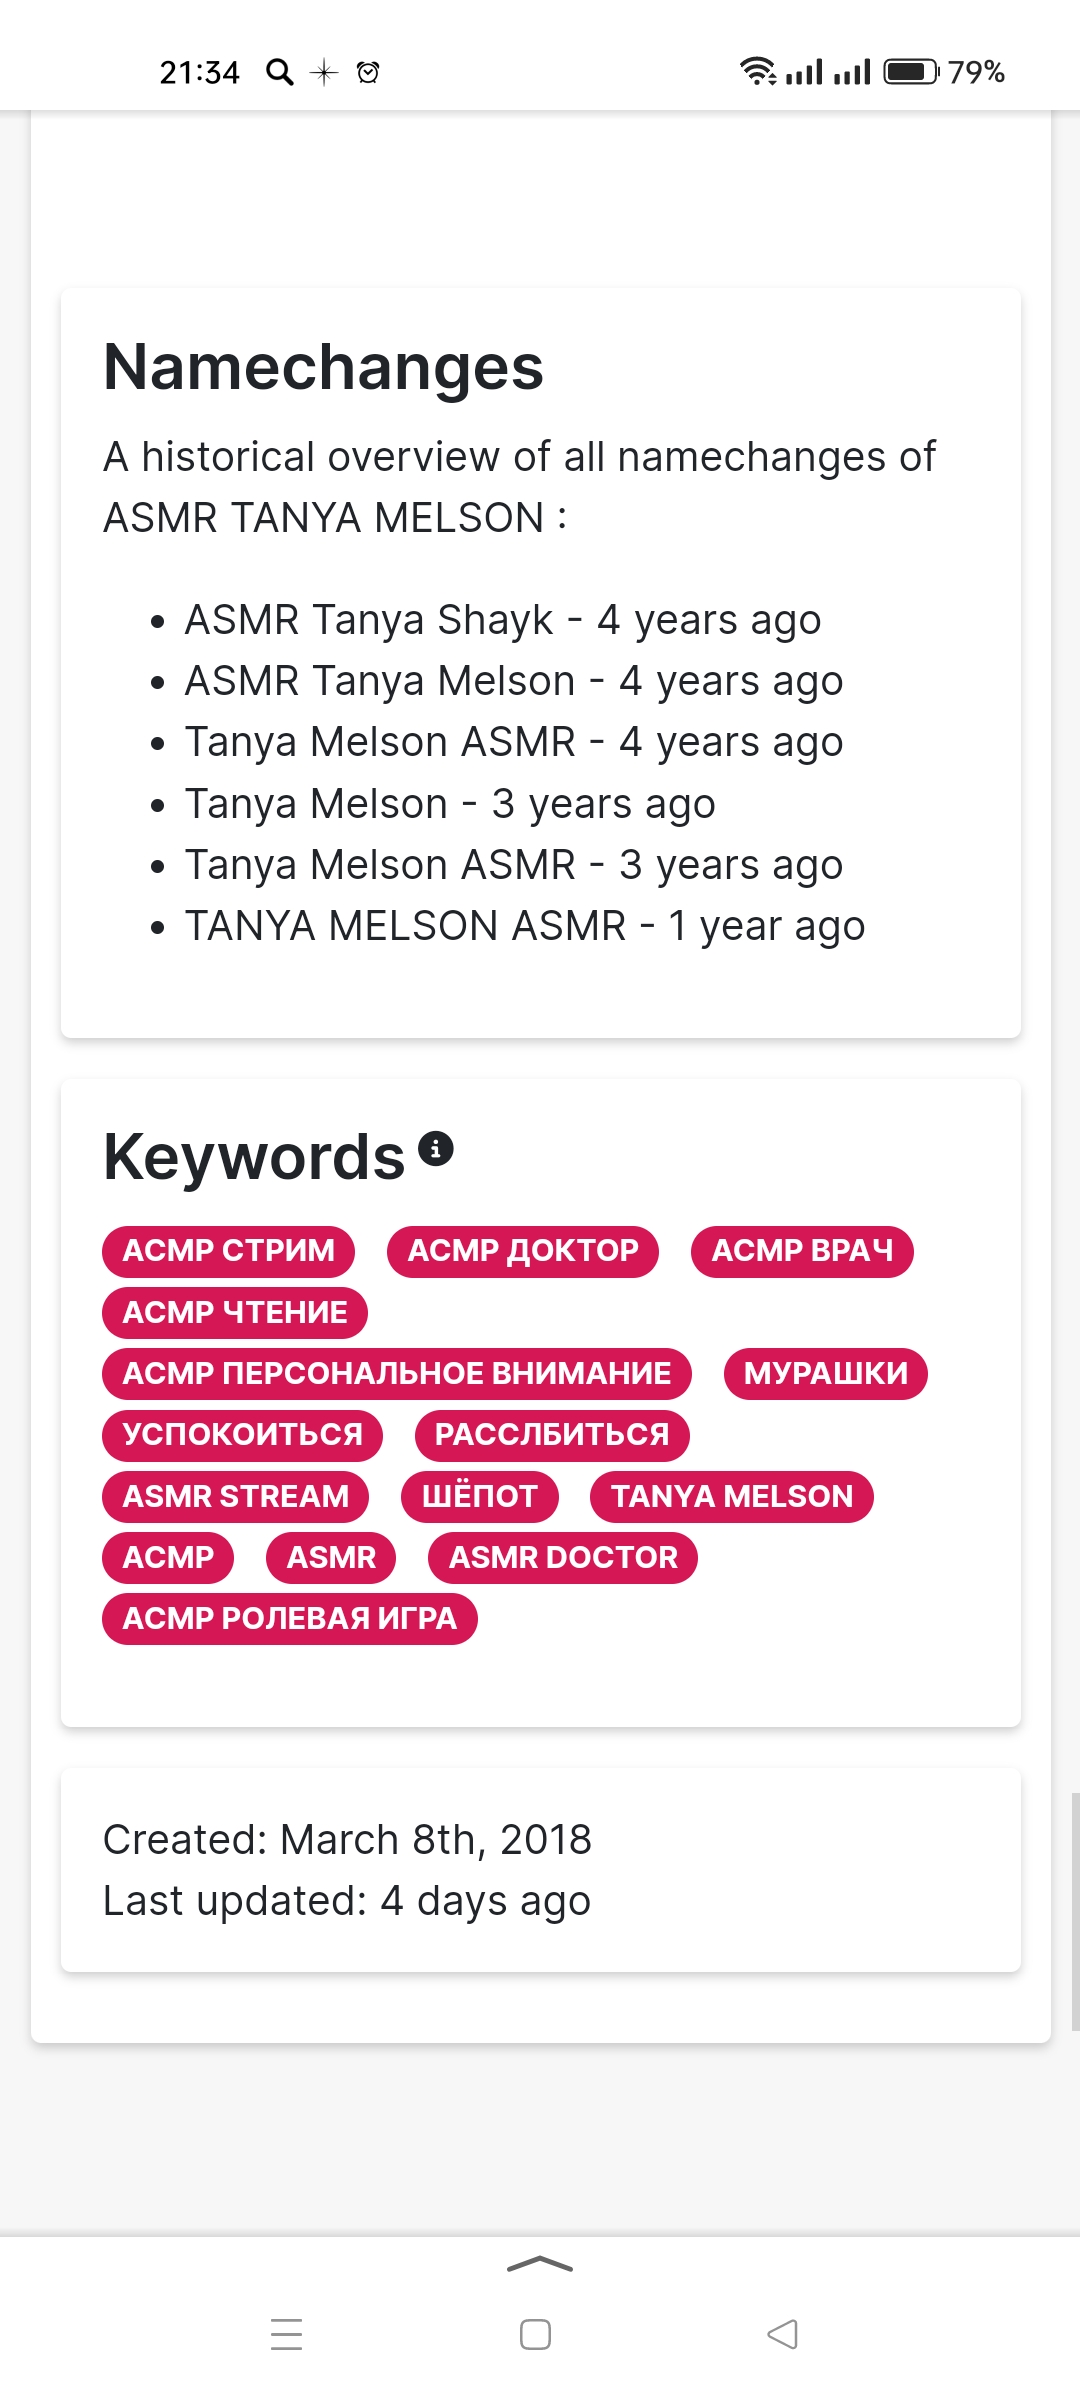Tap the Android home square icon
This screenshot has width=1080, height=2400.
pyautogui.click(x=535, y=2334)
